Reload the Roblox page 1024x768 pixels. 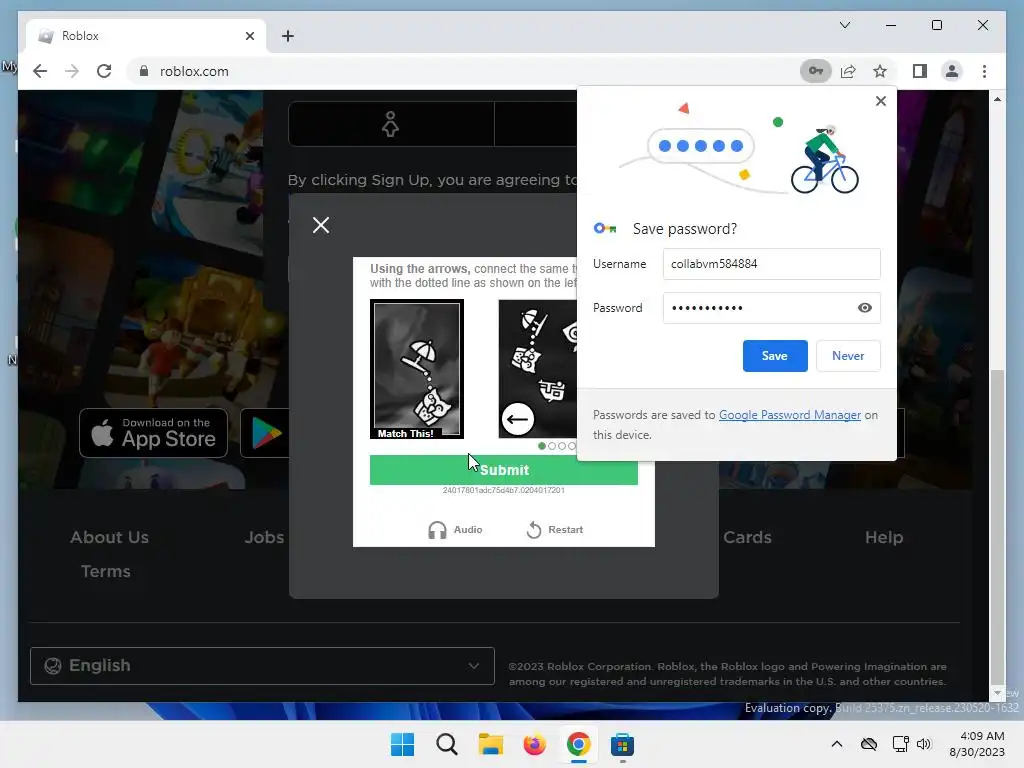click(104, 71)
